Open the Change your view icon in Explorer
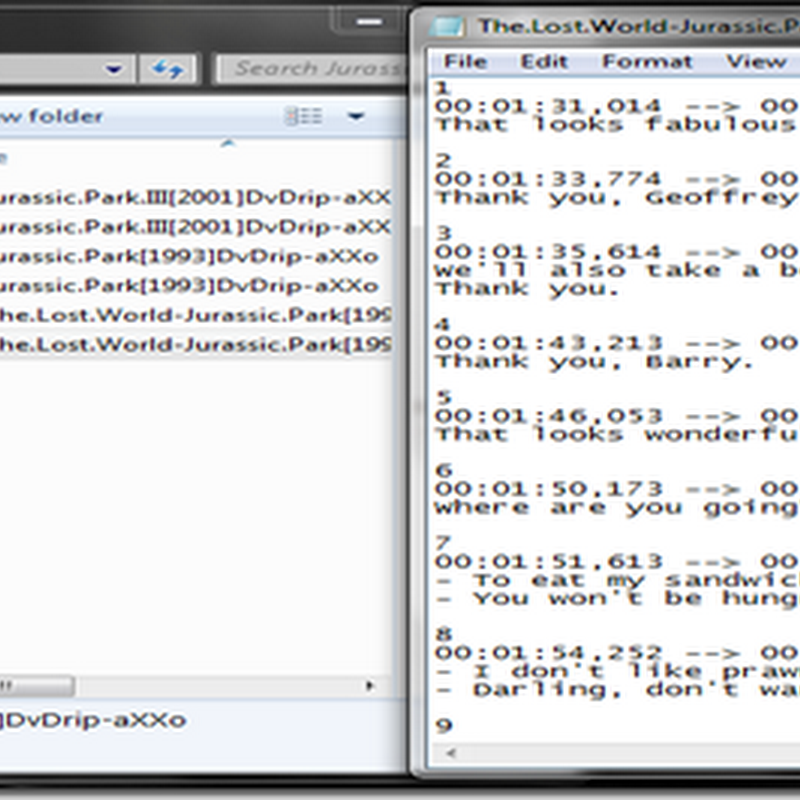 [x=303, y=116]
